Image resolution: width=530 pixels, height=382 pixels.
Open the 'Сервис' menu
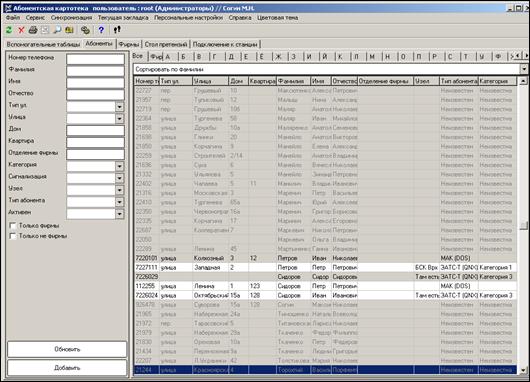tap(35, 18)
